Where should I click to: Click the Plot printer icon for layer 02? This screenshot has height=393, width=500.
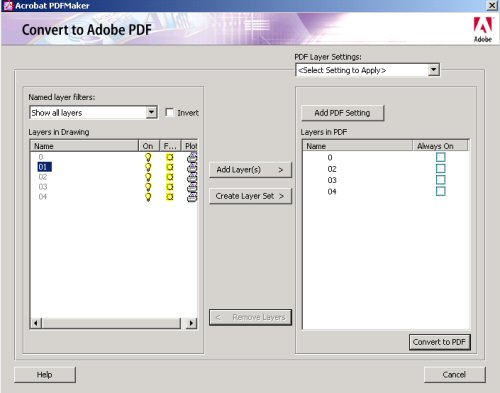(x=192, y=177)
